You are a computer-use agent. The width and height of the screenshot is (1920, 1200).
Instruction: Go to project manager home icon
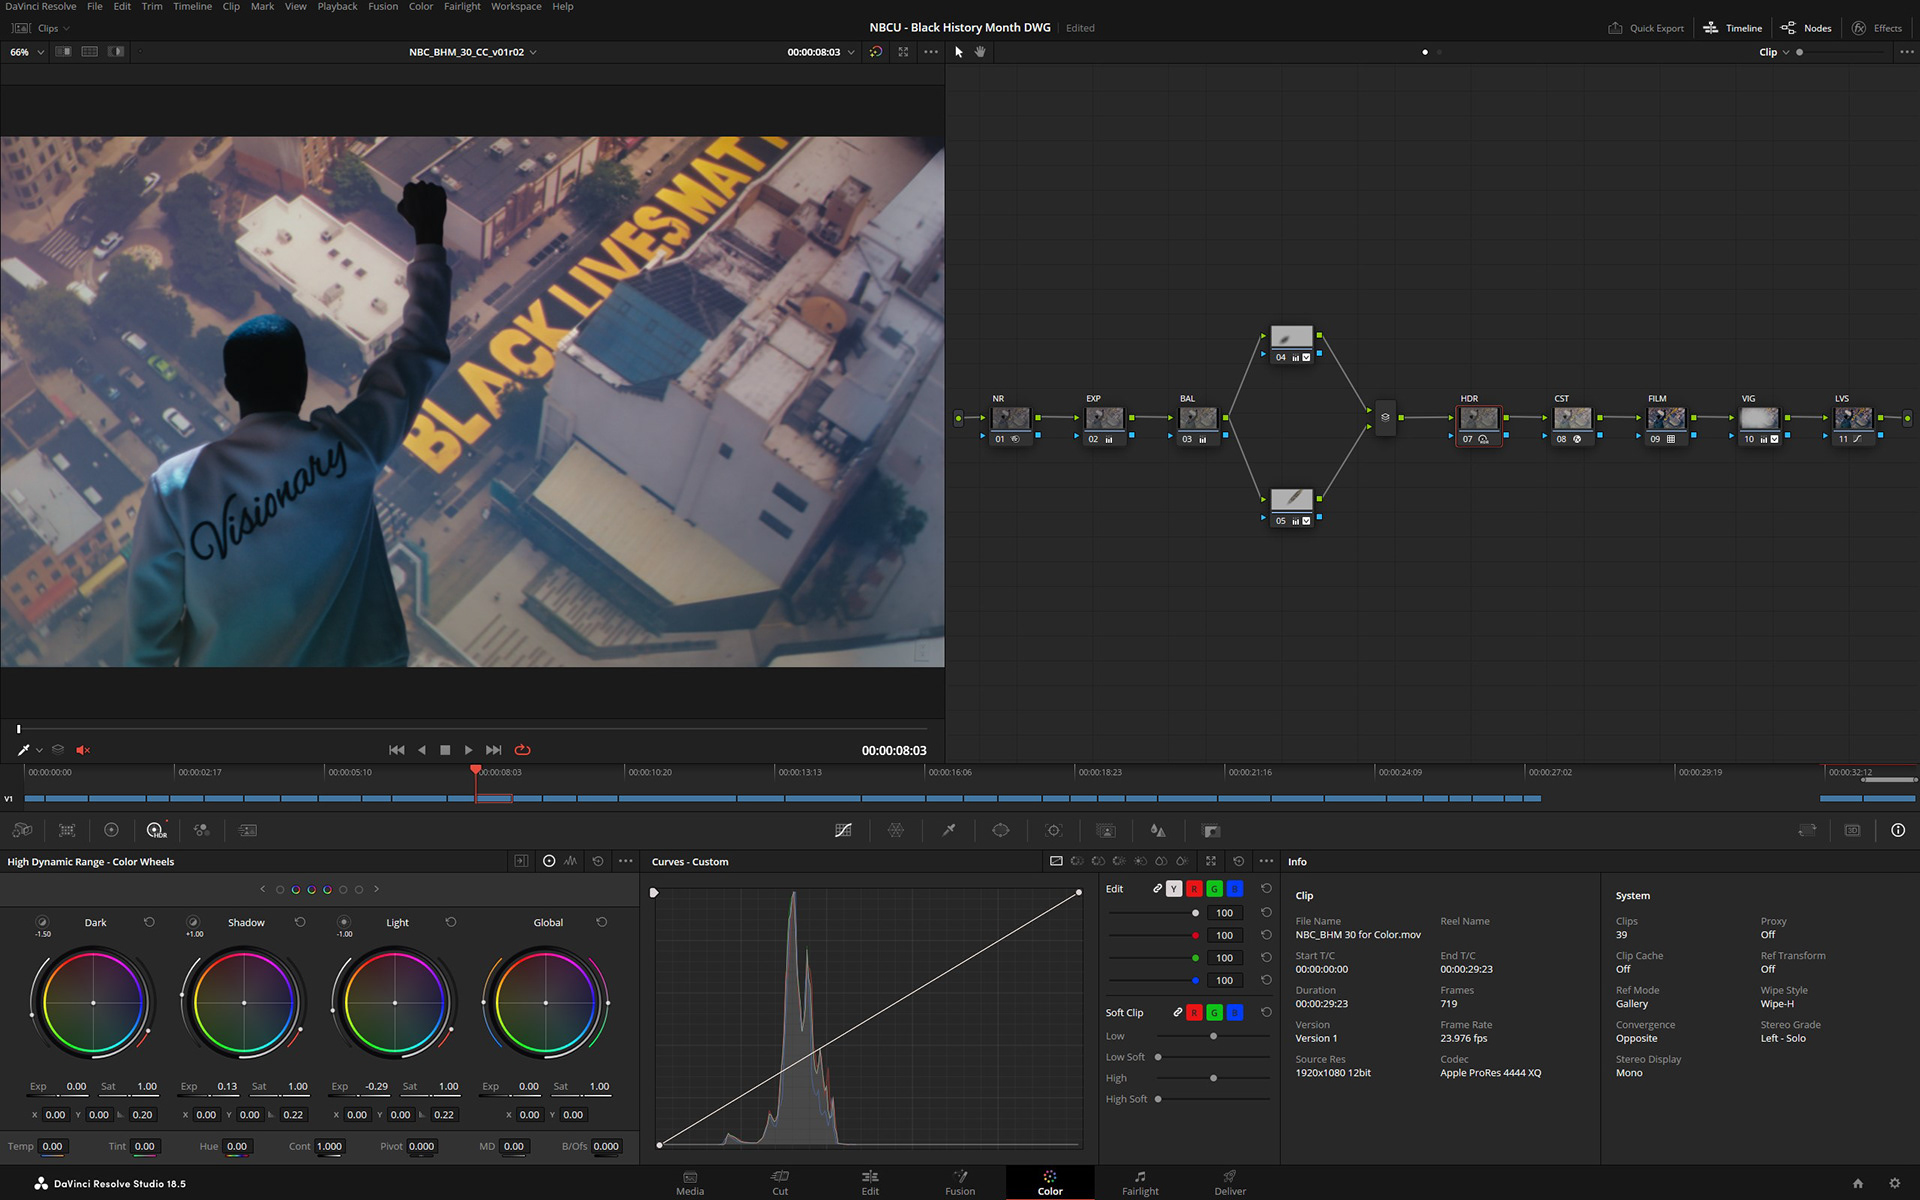[1858, 1183]
